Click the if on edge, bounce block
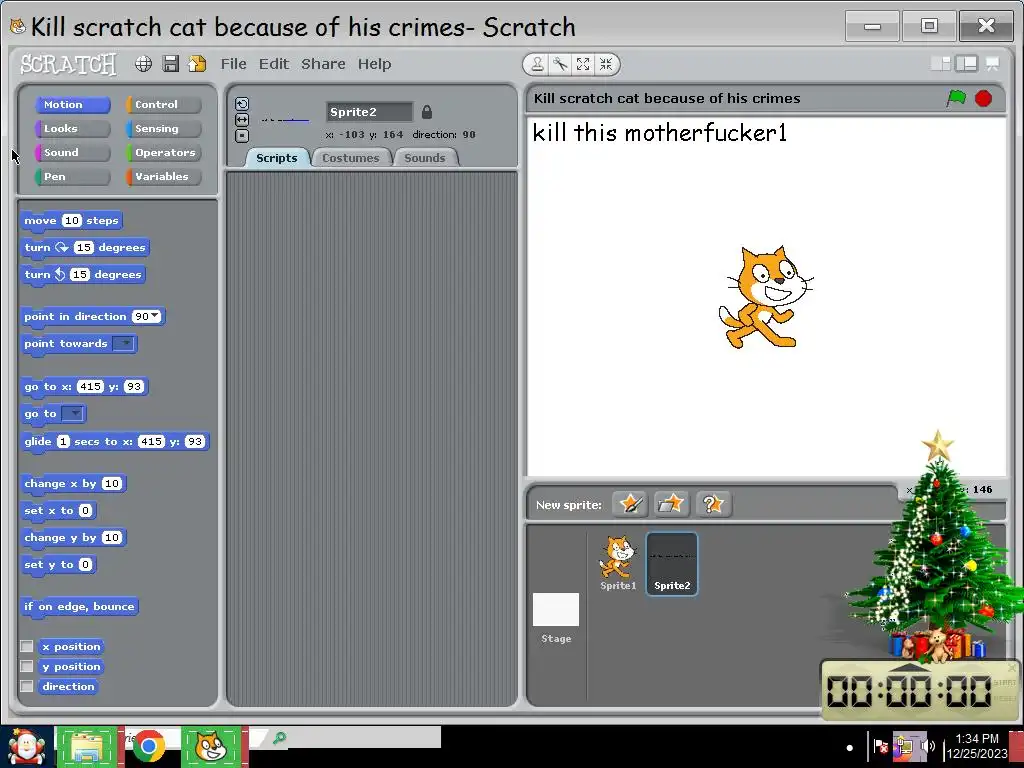 [x=79, y=607]
